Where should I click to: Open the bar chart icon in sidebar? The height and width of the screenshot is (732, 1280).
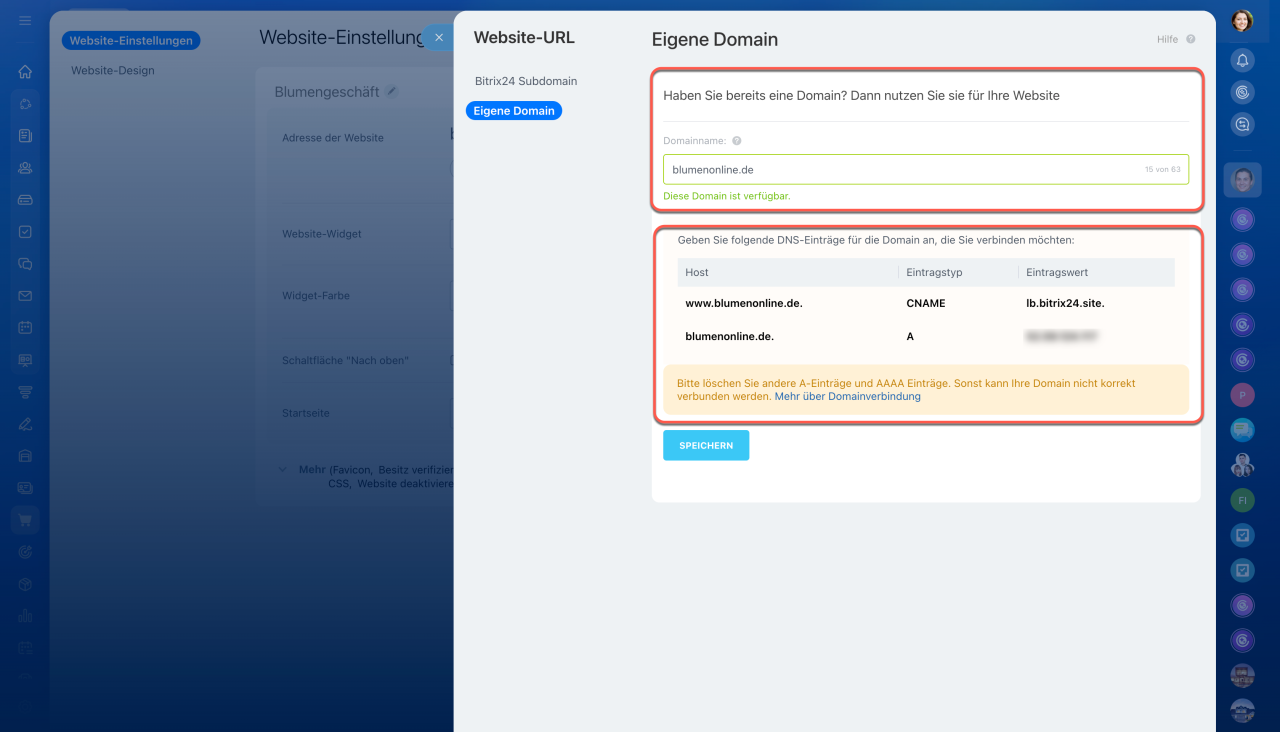click(25, 616)
